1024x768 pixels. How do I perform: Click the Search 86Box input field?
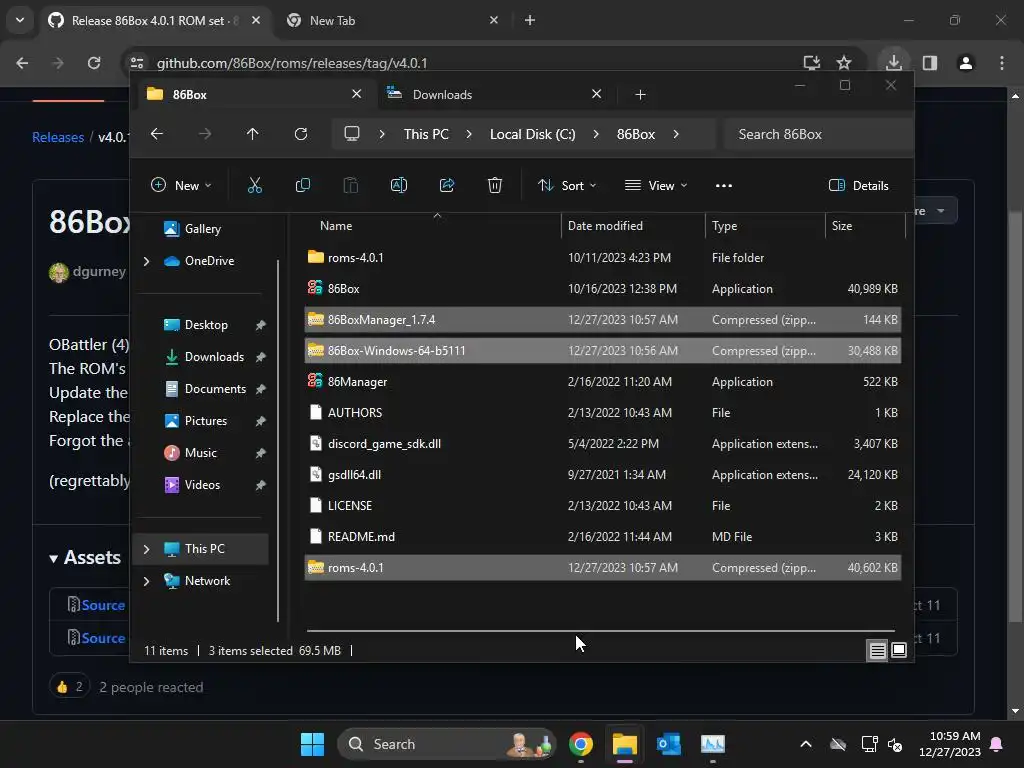coord(819,134)
